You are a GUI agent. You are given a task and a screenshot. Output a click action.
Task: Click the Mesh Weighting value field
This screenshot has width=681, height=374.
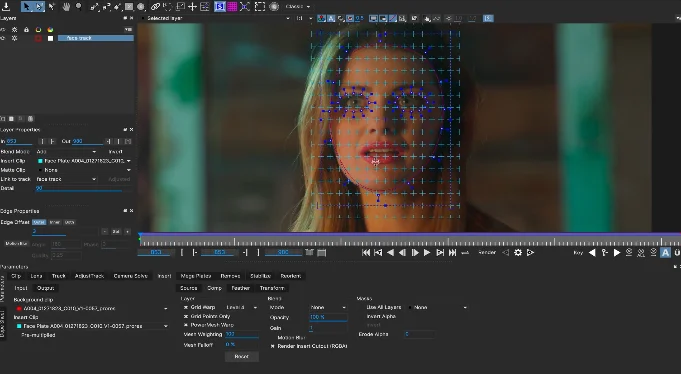241,334
